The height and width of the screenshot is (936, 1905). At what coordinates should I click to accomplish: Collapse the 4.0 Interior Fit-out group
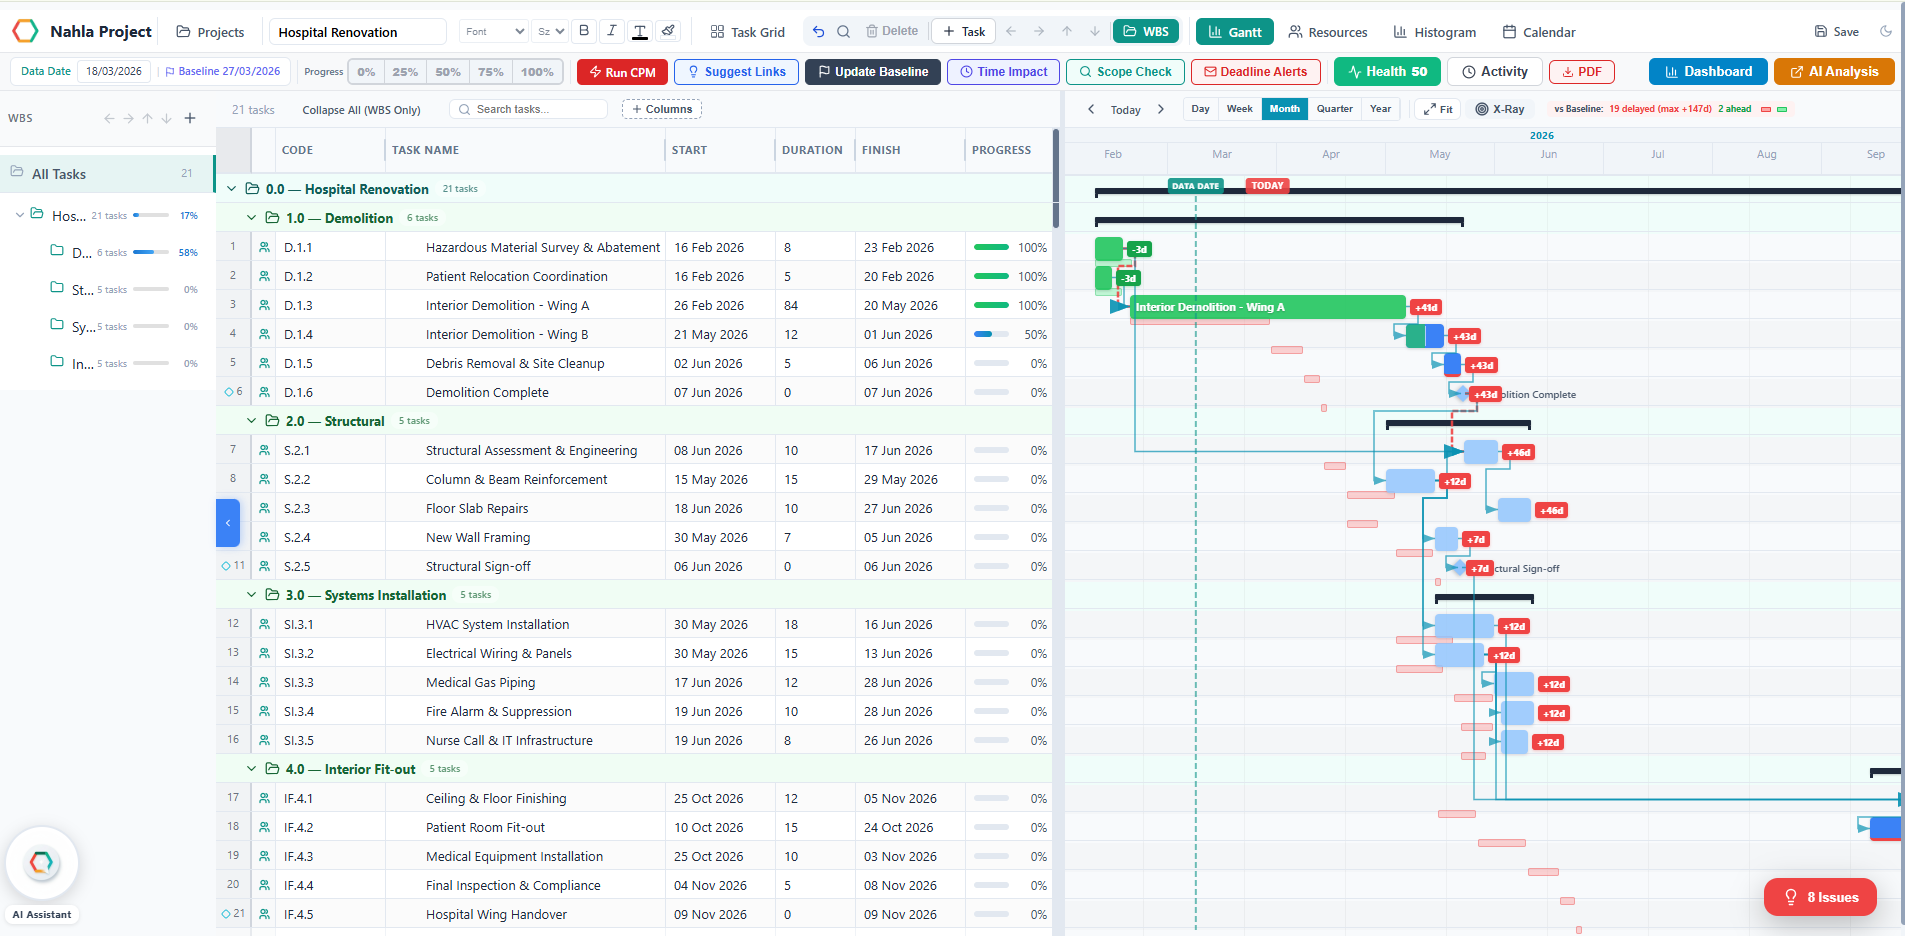click(252, 769)
